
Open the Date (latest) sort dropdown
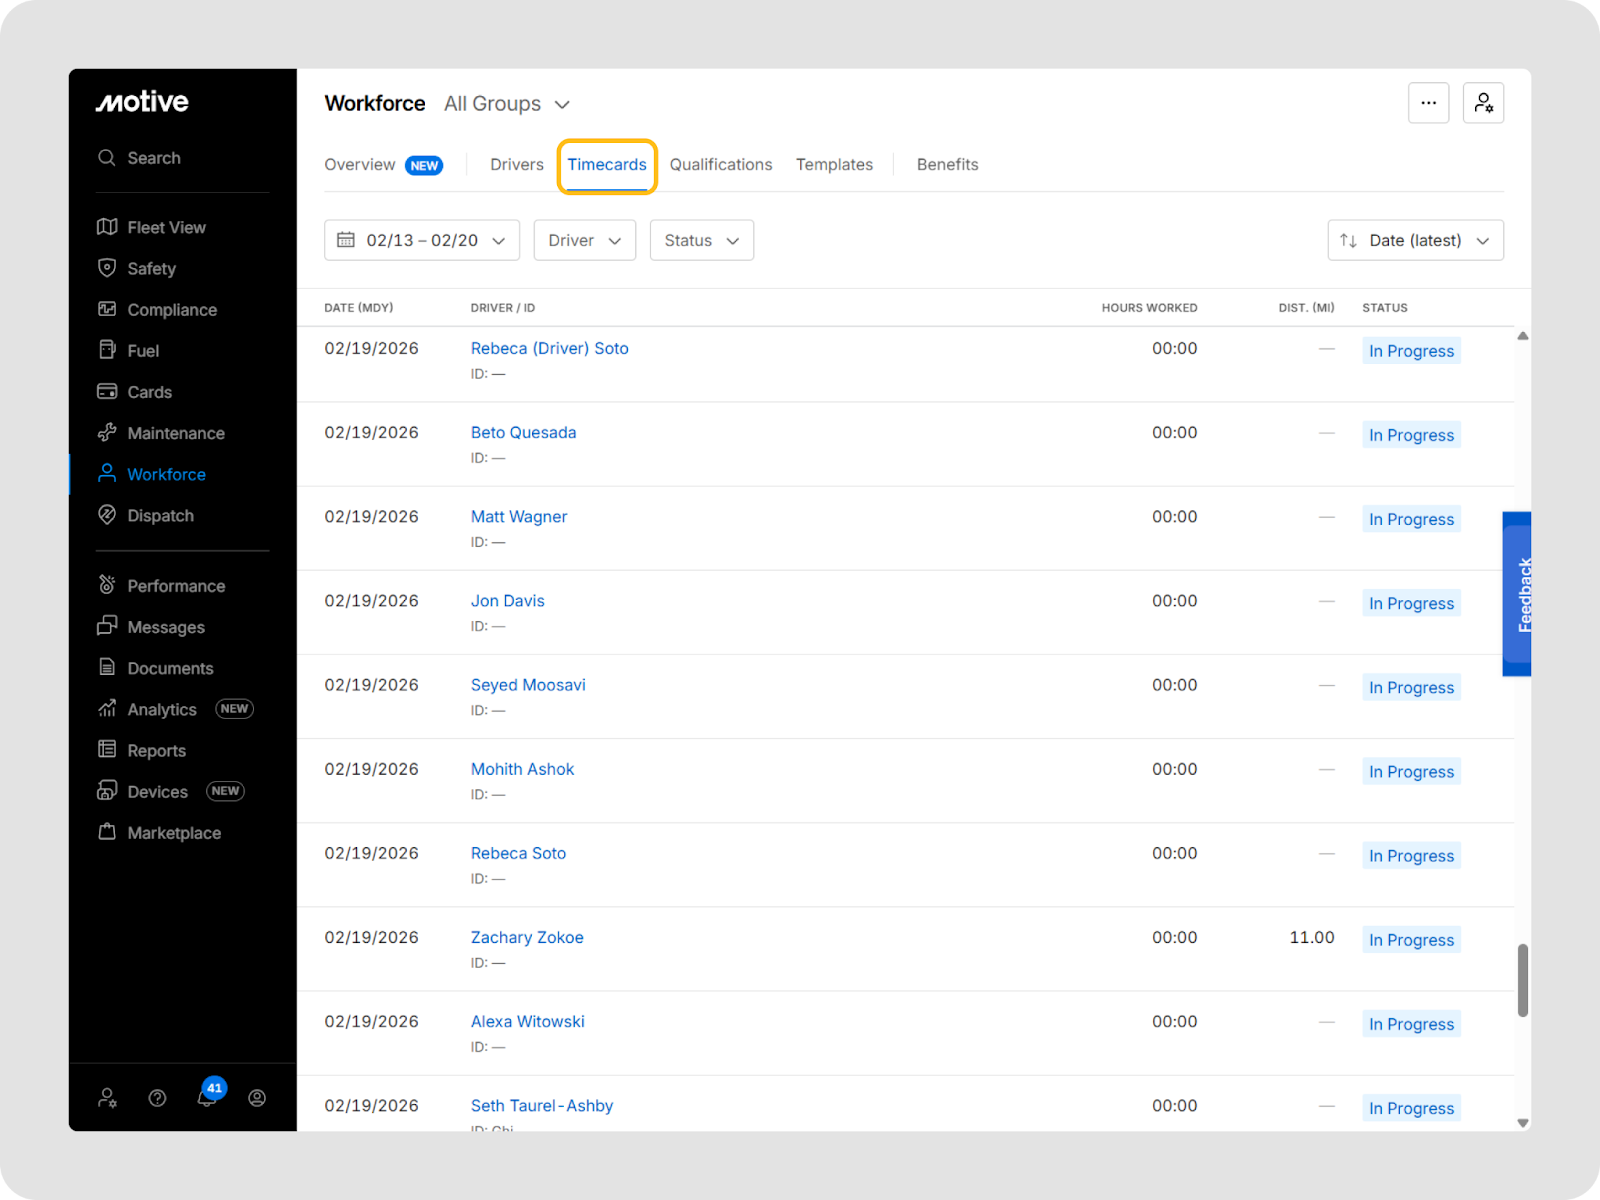click(1414, 240)
